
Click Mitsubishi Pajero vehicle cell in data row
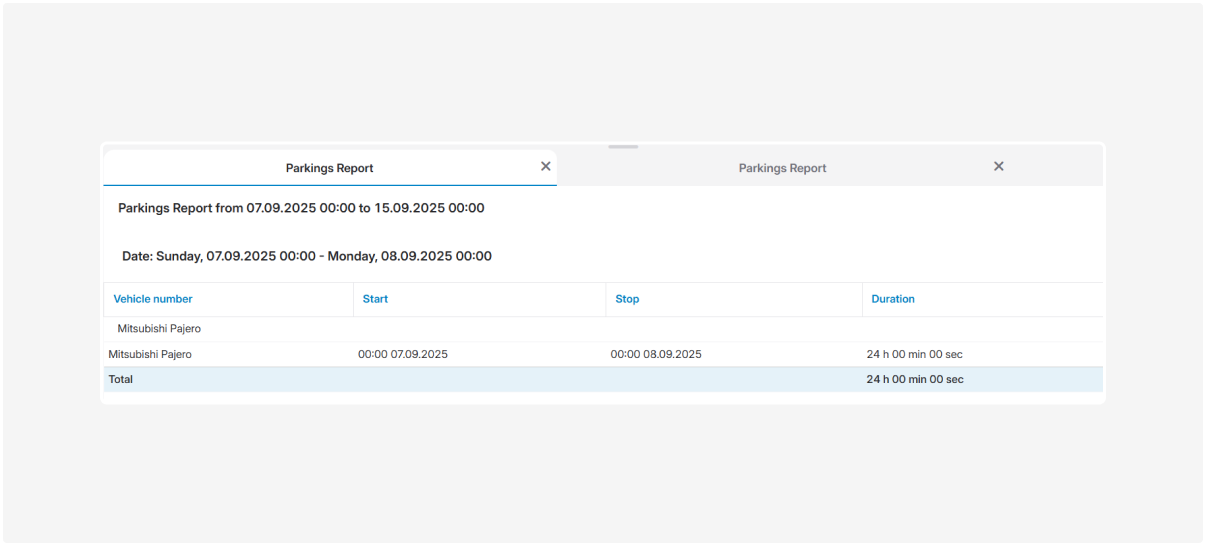click(150, 354)
